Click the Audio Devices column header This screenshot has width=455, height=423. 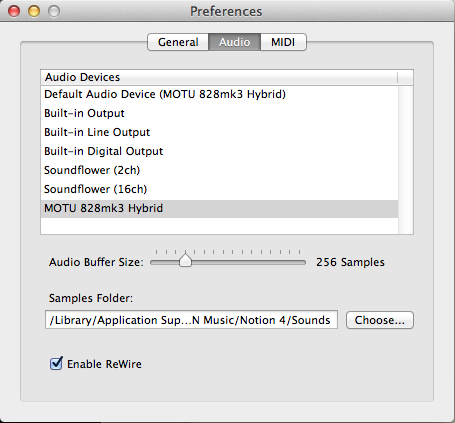tap(219, 77)
